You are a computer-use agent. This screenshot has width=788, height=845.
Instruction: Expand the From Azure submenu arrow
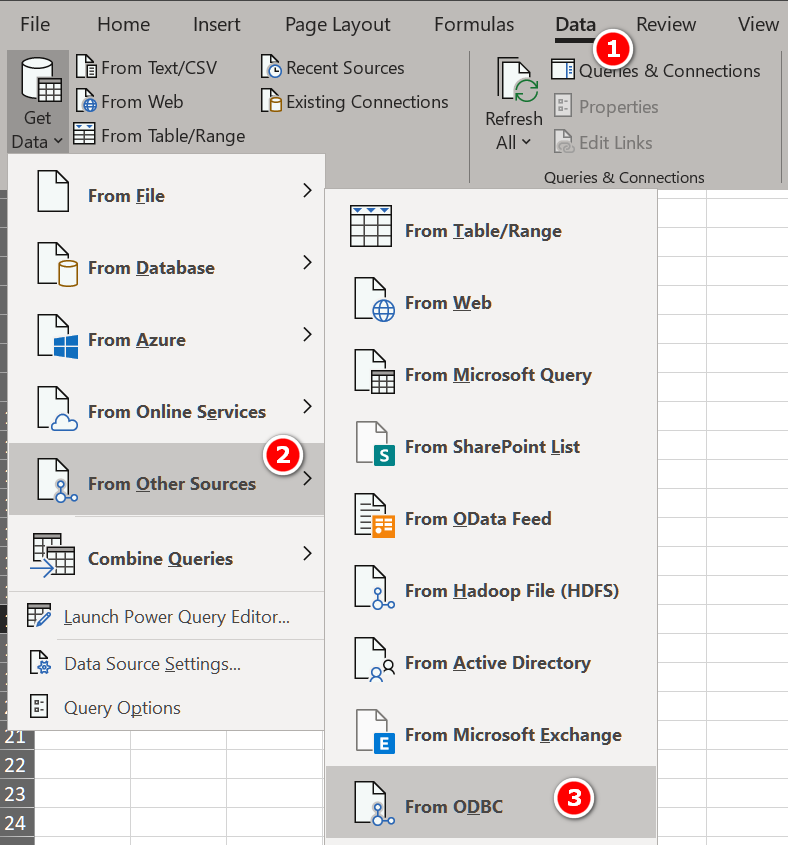click(x=307, y=334)
